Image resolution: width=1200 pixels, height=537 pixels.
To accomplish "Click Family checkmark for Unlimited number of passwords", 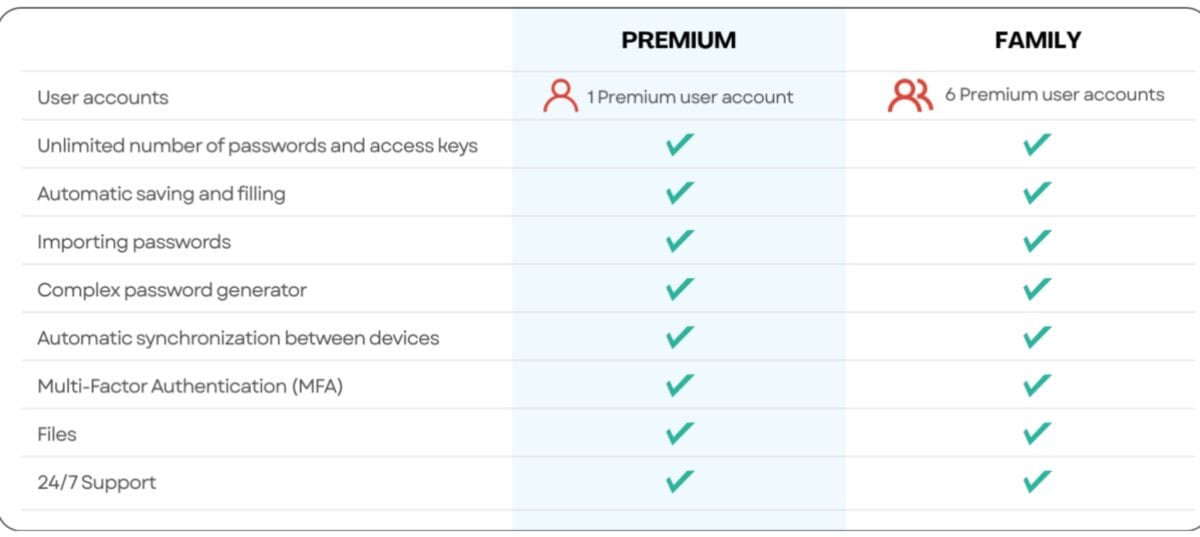I will click(1037, 145).
